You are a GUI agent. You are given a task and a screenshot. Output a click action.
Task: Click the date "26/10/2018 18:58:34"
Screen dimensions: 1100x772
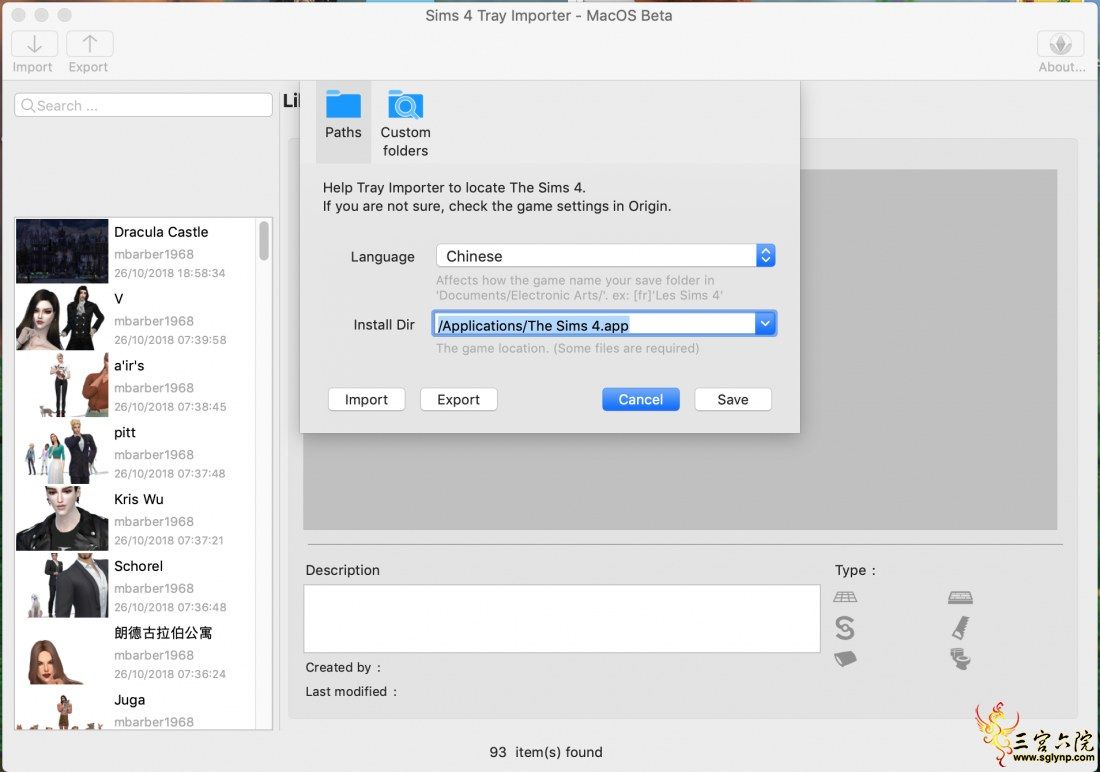click(170, 273)
